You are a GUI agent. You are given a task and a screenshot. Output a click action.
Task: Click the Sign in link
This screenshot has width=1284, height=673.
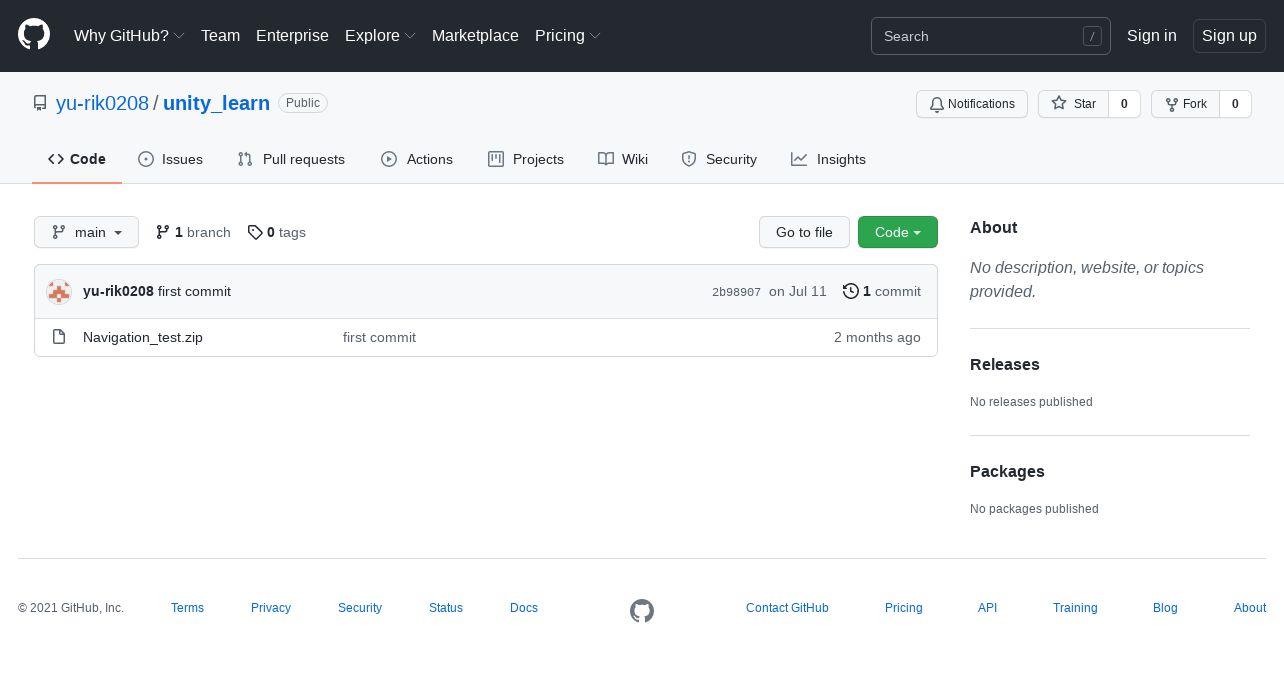click(1152, 35)
